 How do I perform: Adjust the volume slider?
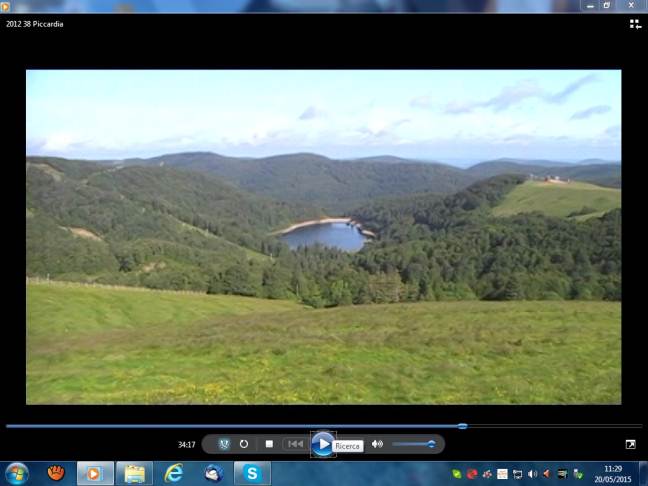[412, 444]
